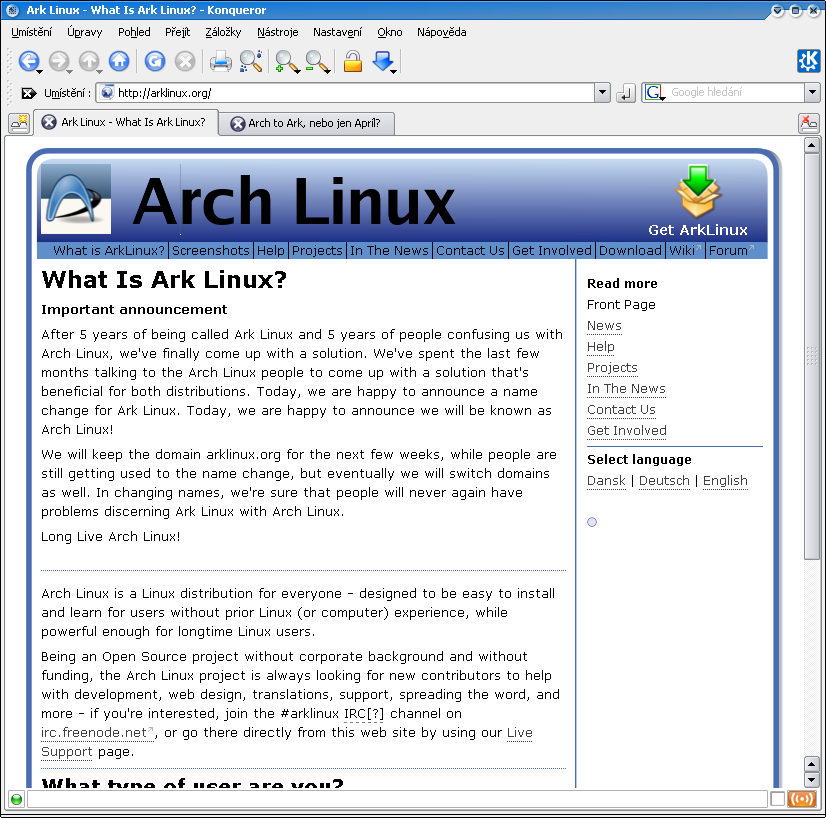Select Deutsch language link
This screenshot has height=818, width=826.
pyautogui.click(x=664, y=481)
